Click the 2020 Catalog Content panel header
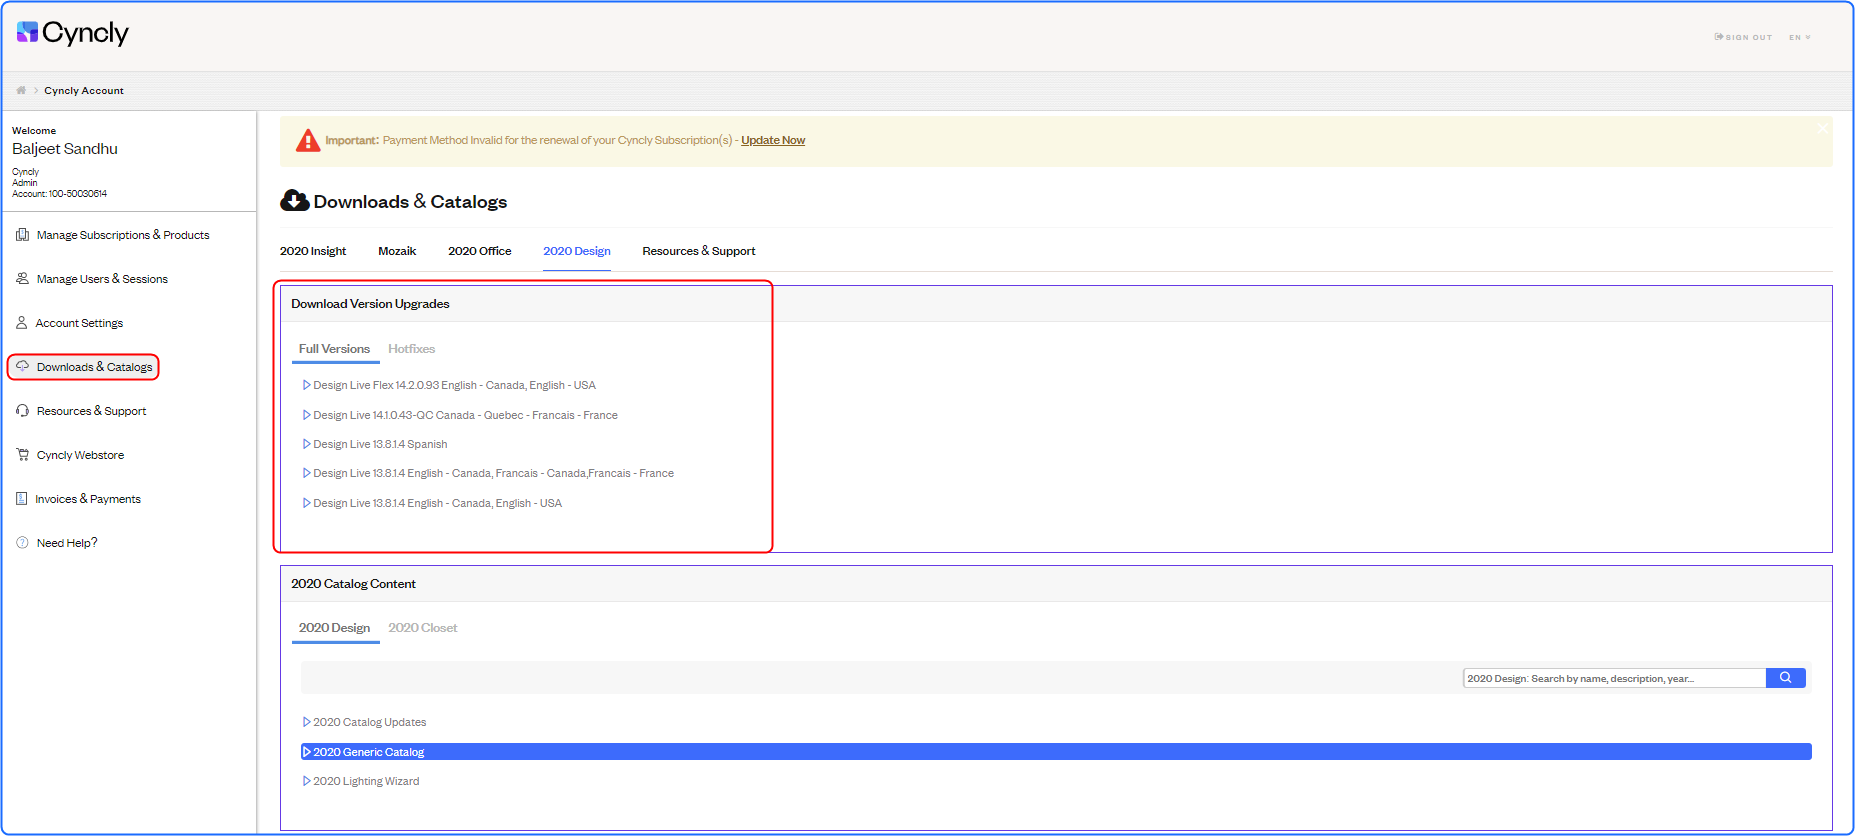The width and height of the screenshot is (1855, 836). coord(1056,584)
